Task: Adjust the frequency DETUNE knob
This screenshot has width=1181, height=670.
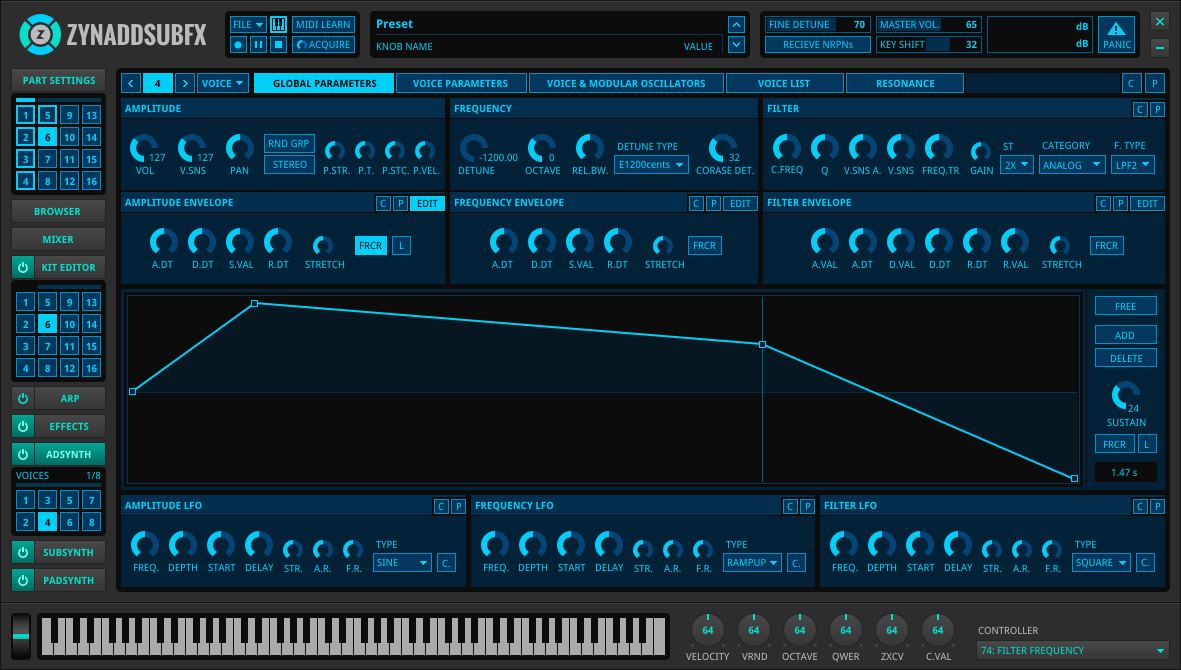Action: tap(474, 148)
